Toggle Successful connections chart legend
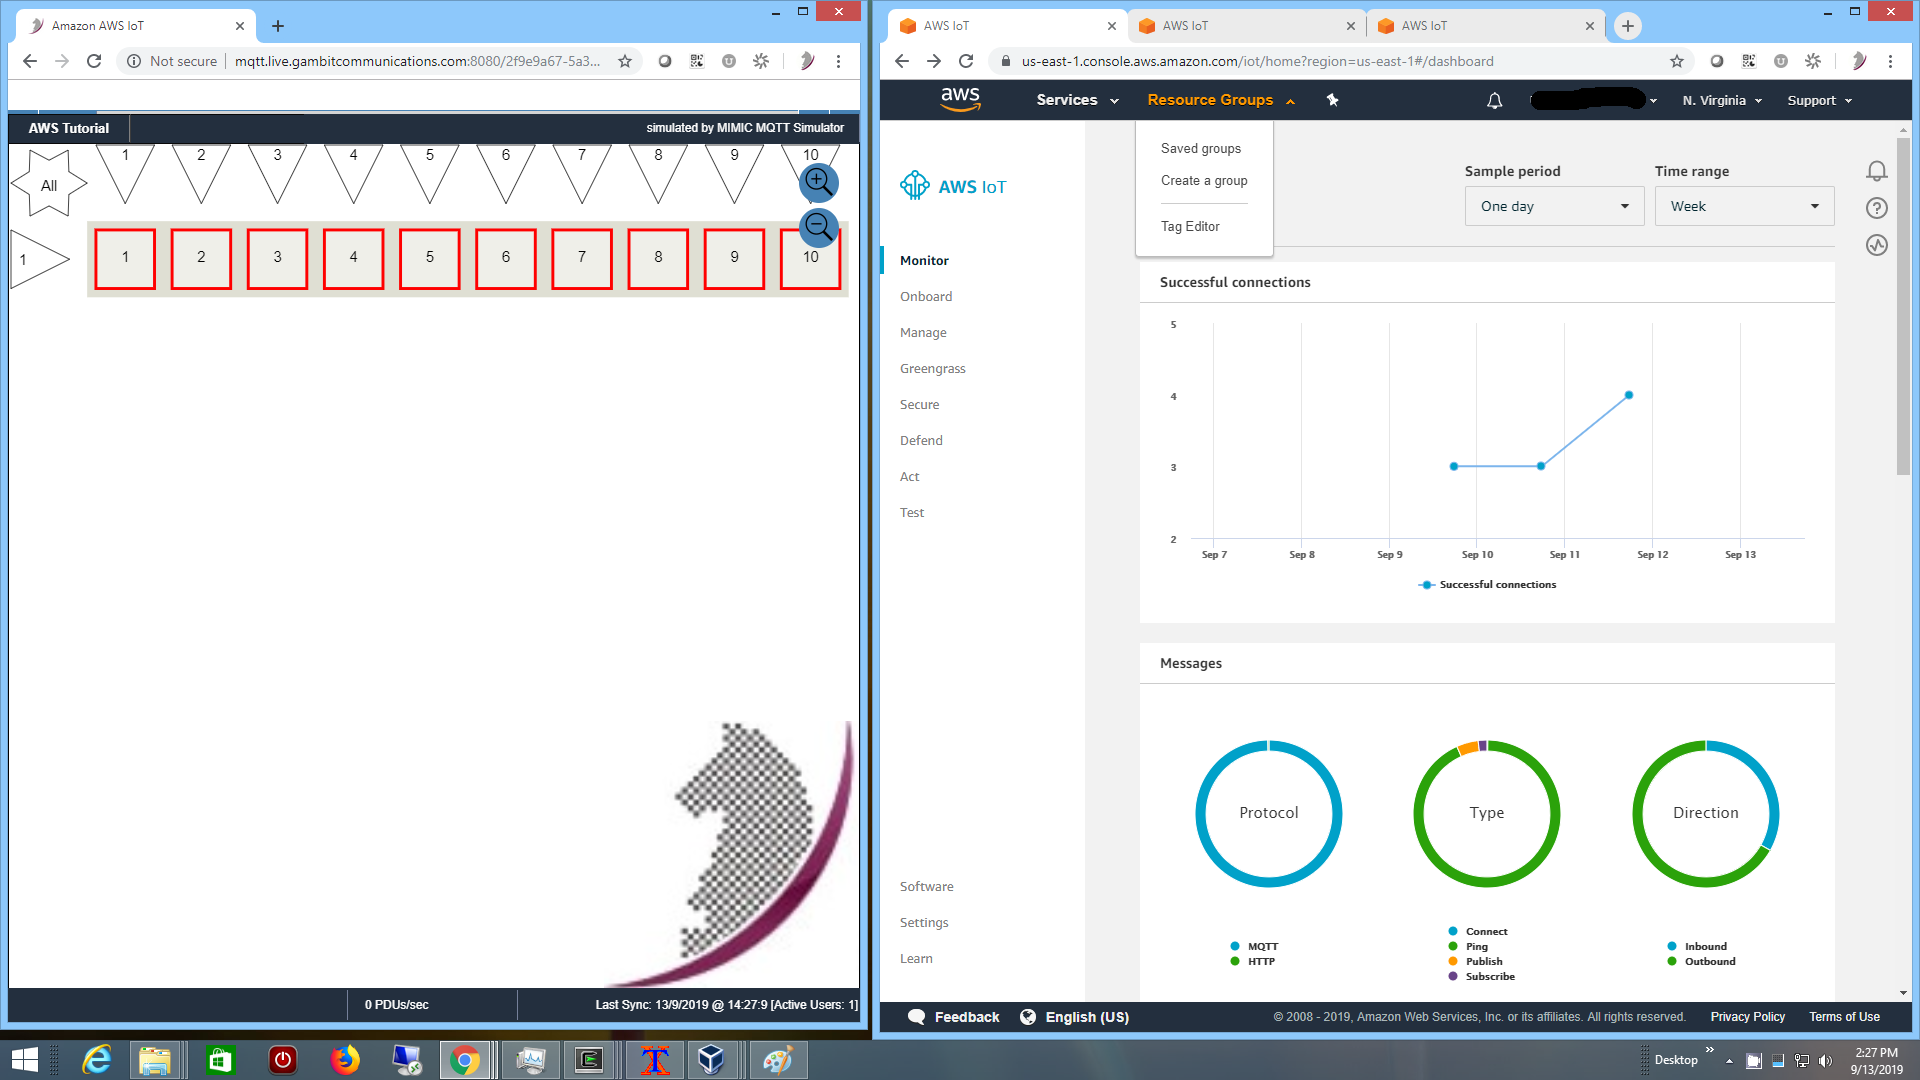Screen dimensions: 1920x1080 tap(1487, 584)
